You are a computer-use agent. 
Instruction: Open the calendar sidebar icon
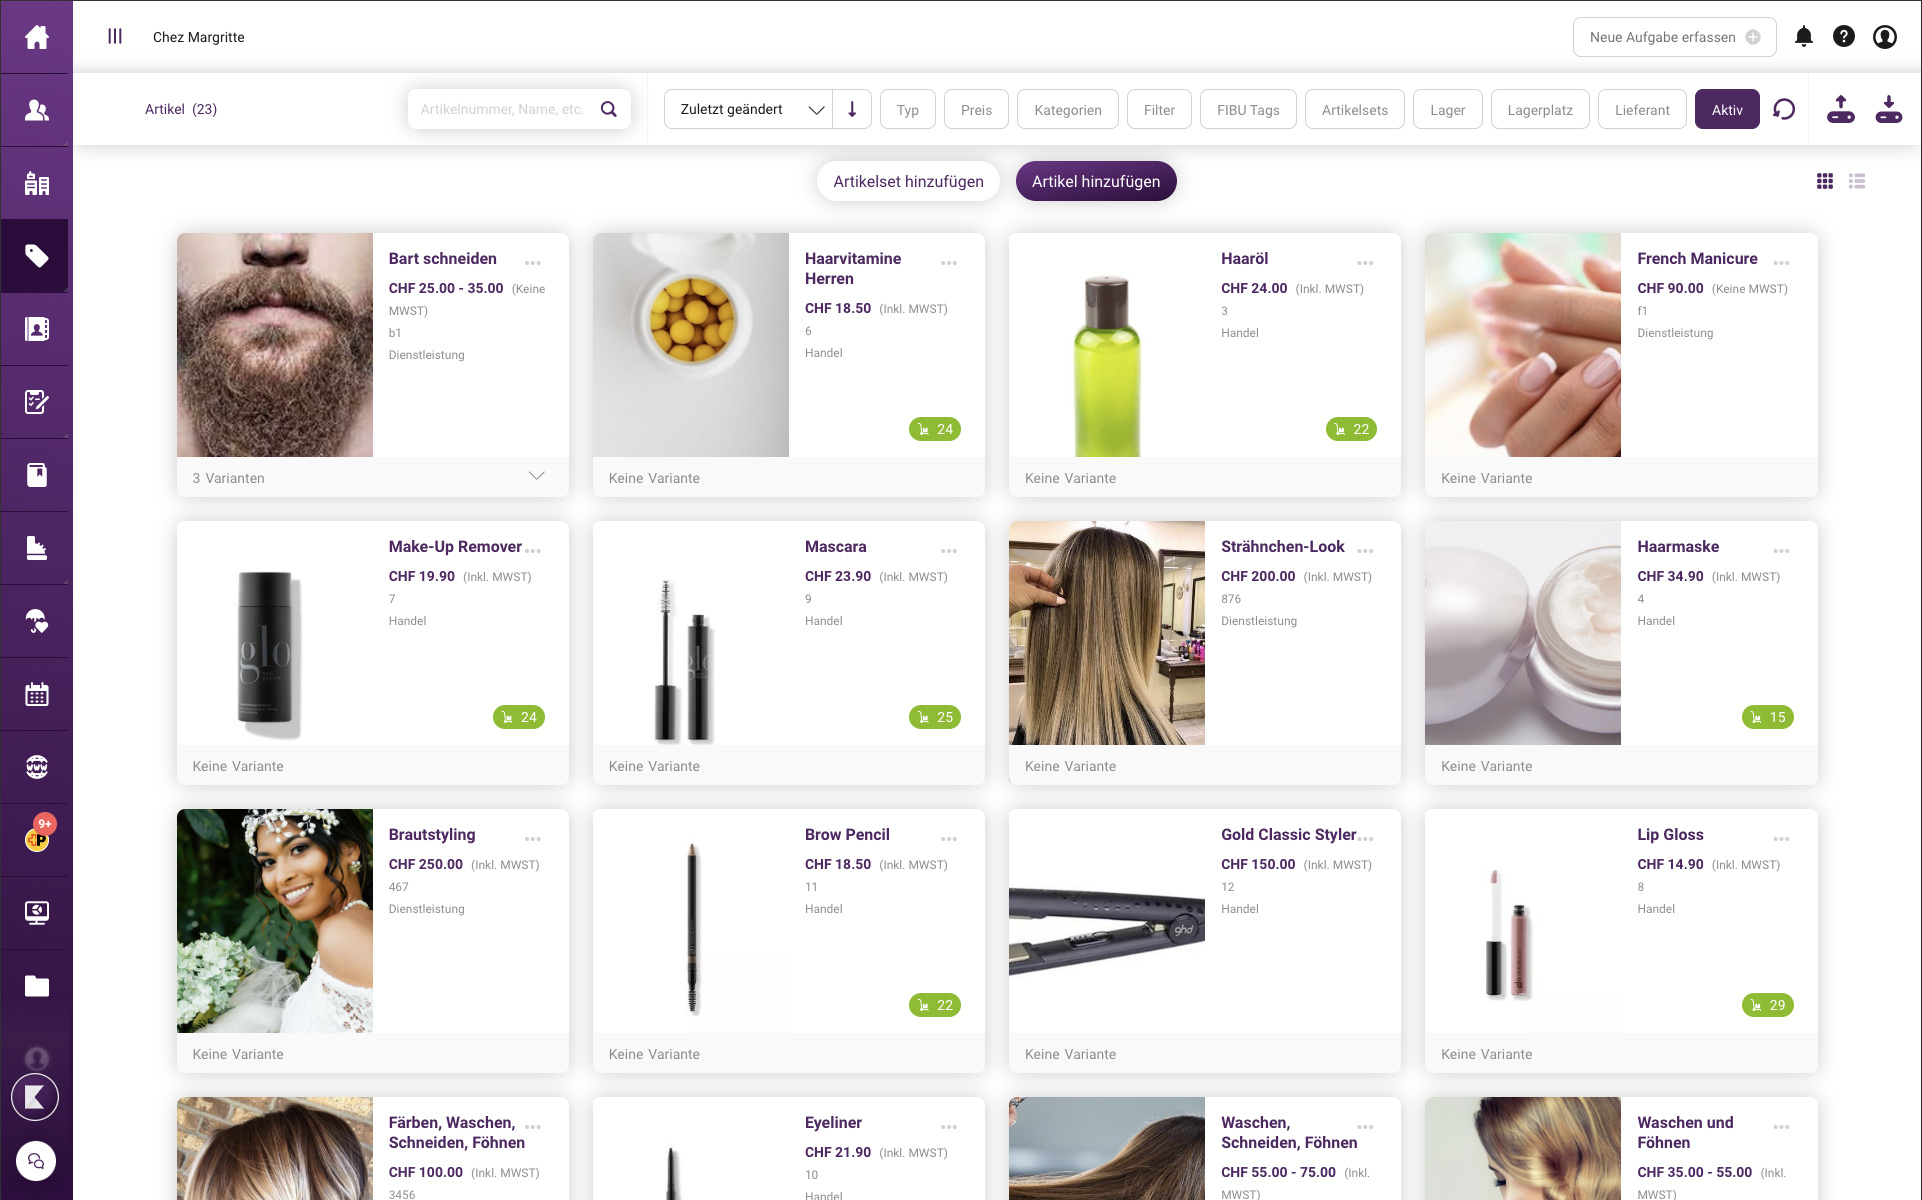(37, 694)
